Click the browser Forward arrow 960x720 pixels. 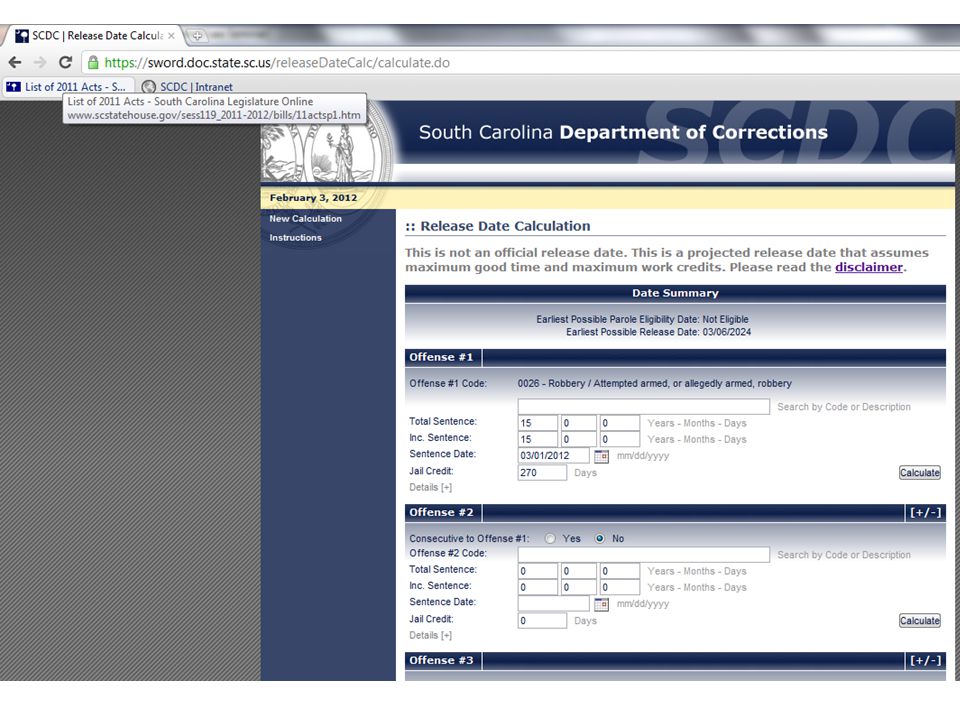tap(40, 62)
